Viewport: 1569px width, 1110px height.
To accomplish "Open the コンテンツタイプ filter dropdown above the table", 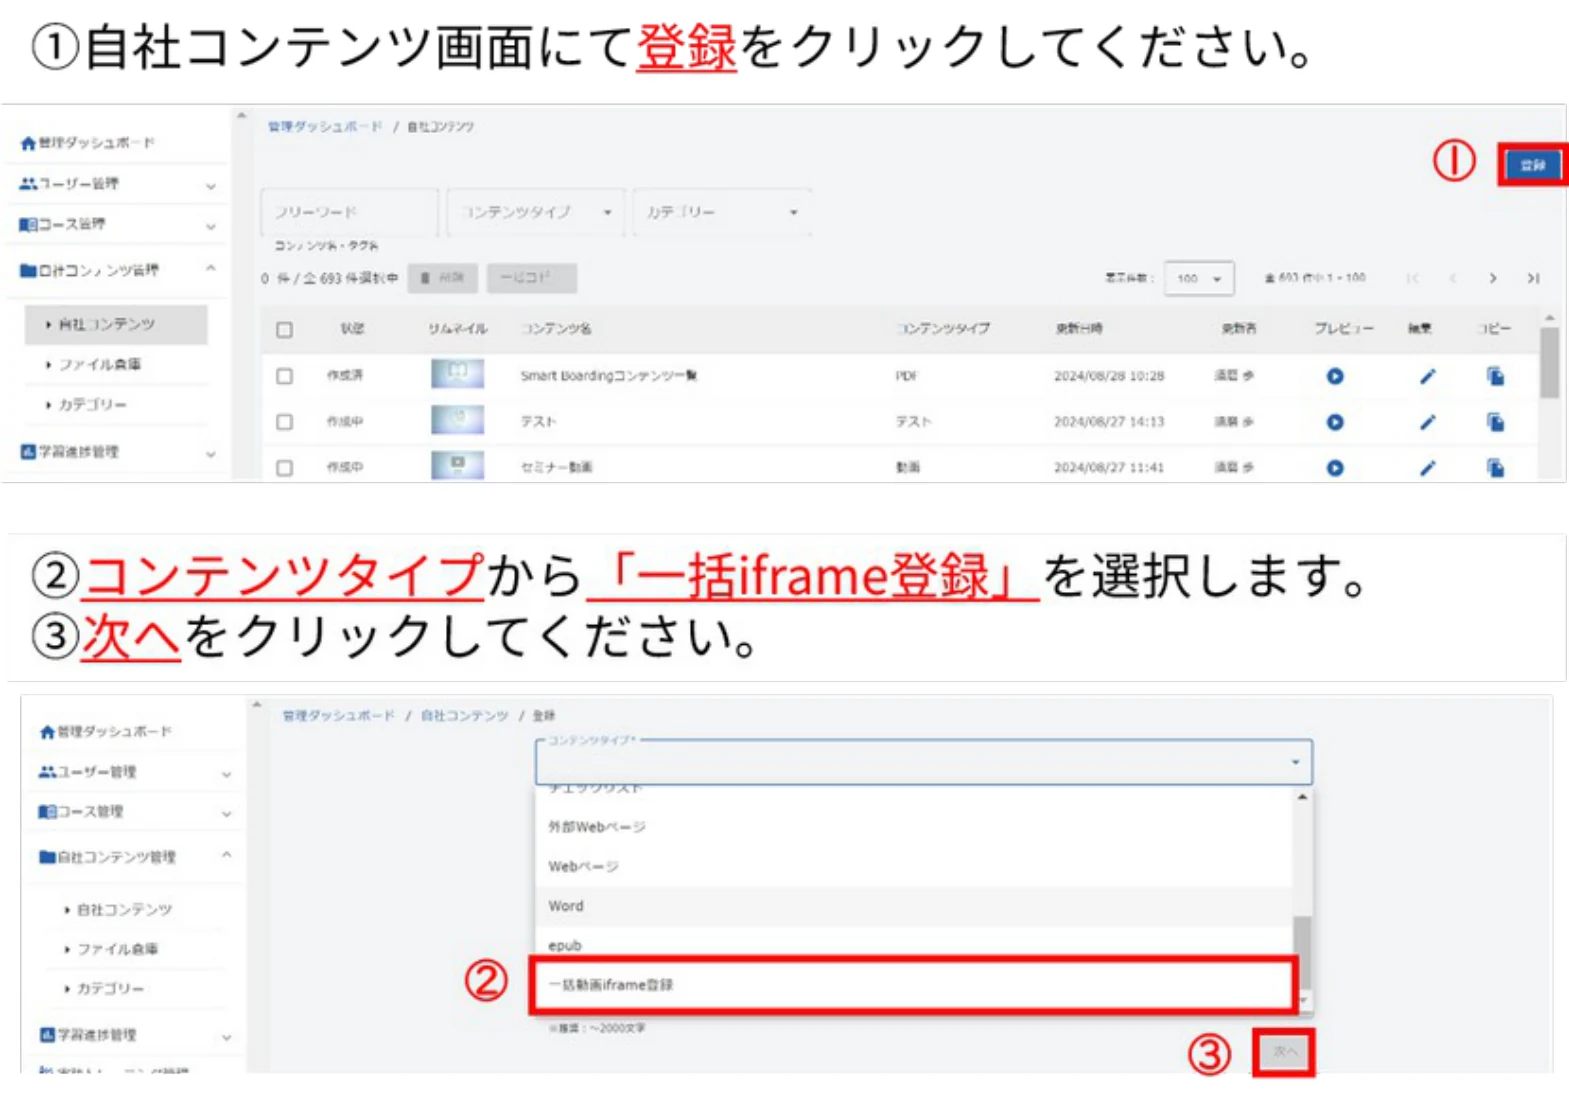I will pos(536,212).
